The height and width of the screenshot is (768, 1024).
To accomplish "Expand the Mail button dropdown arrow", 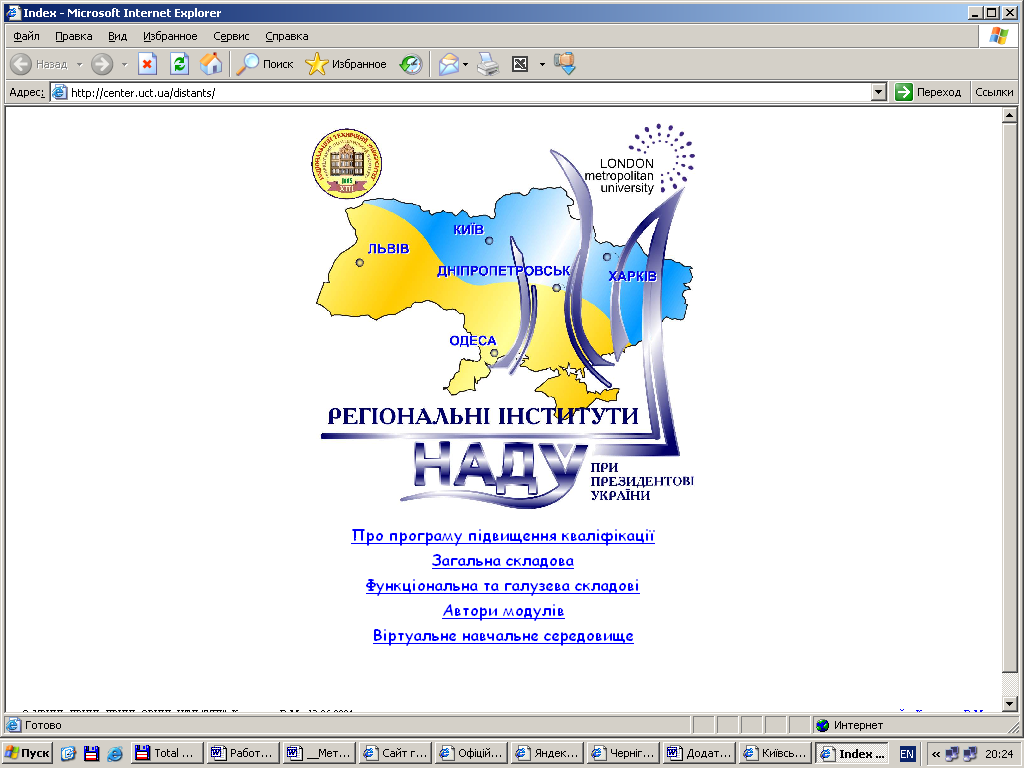I will pyautogui.click(x=465, y=64).
